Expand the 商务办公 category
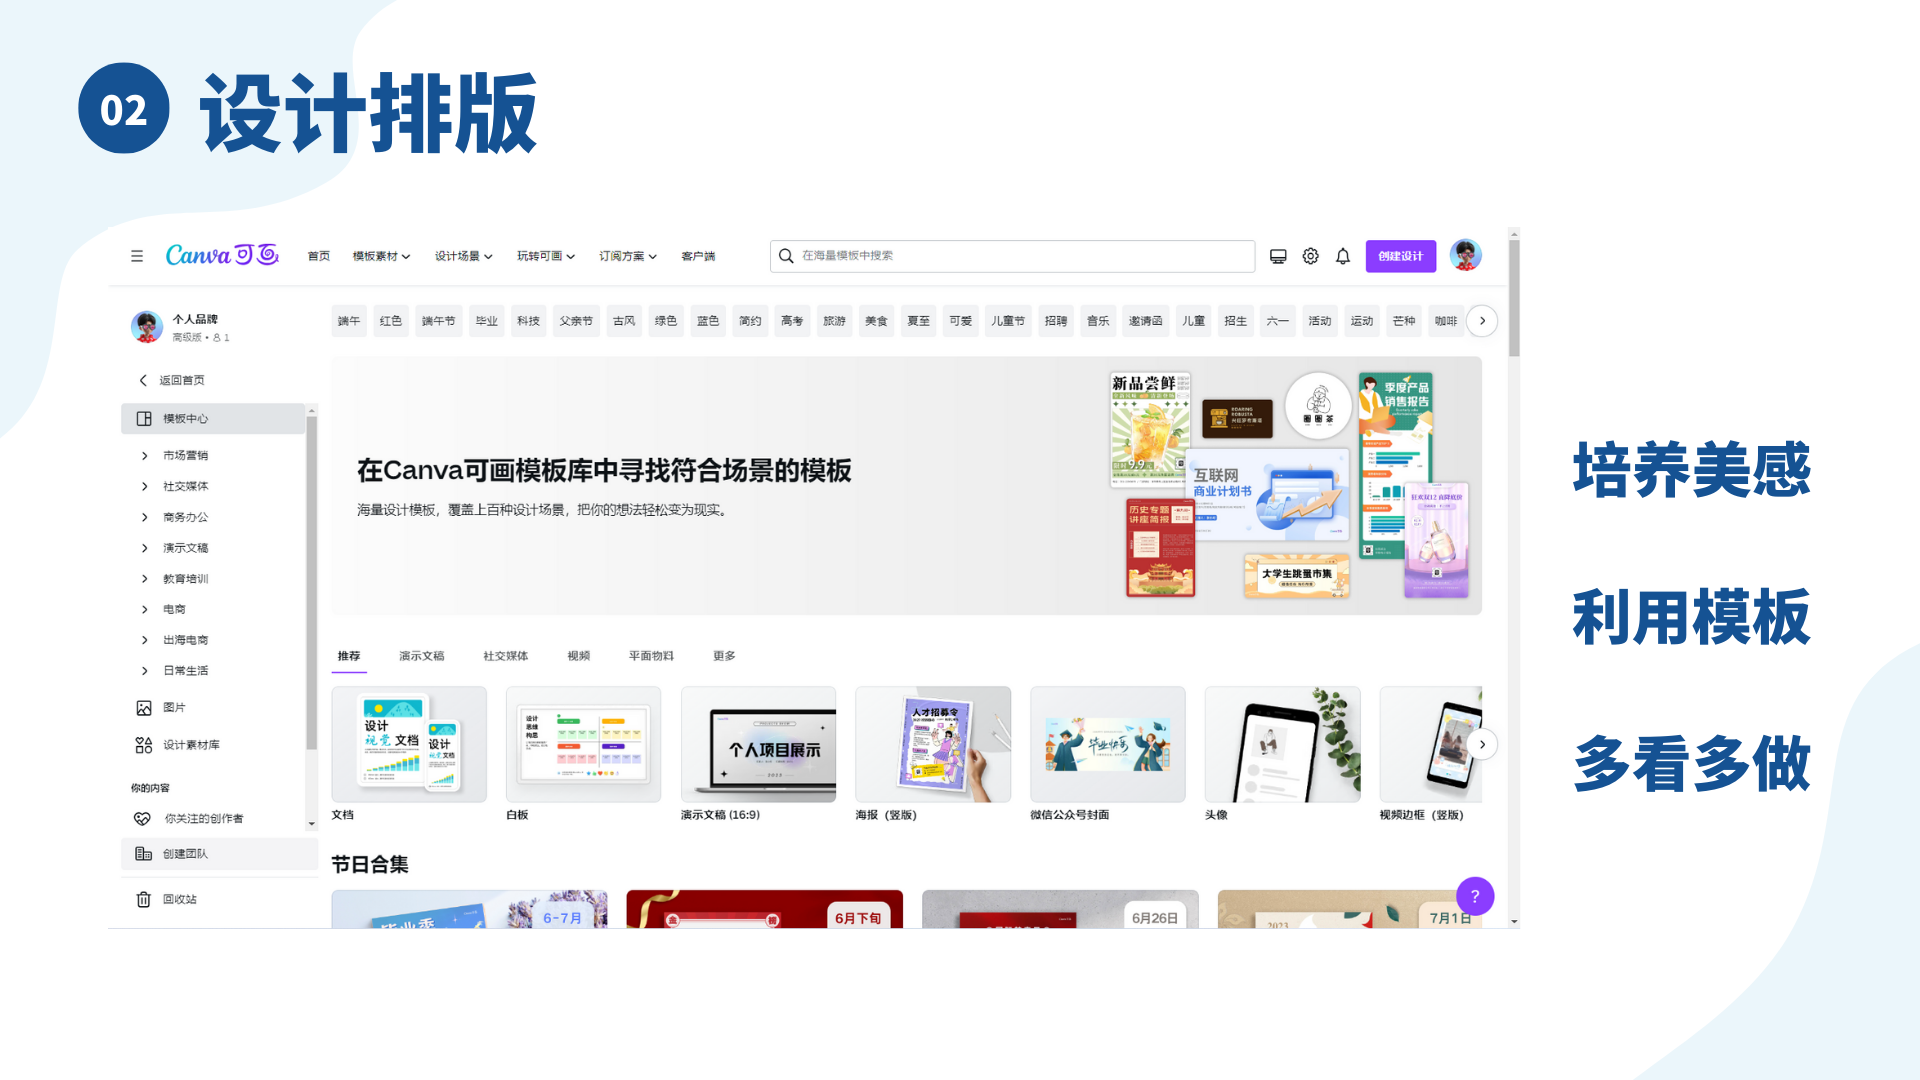The image size is (1920, 1080). point(144,518)
